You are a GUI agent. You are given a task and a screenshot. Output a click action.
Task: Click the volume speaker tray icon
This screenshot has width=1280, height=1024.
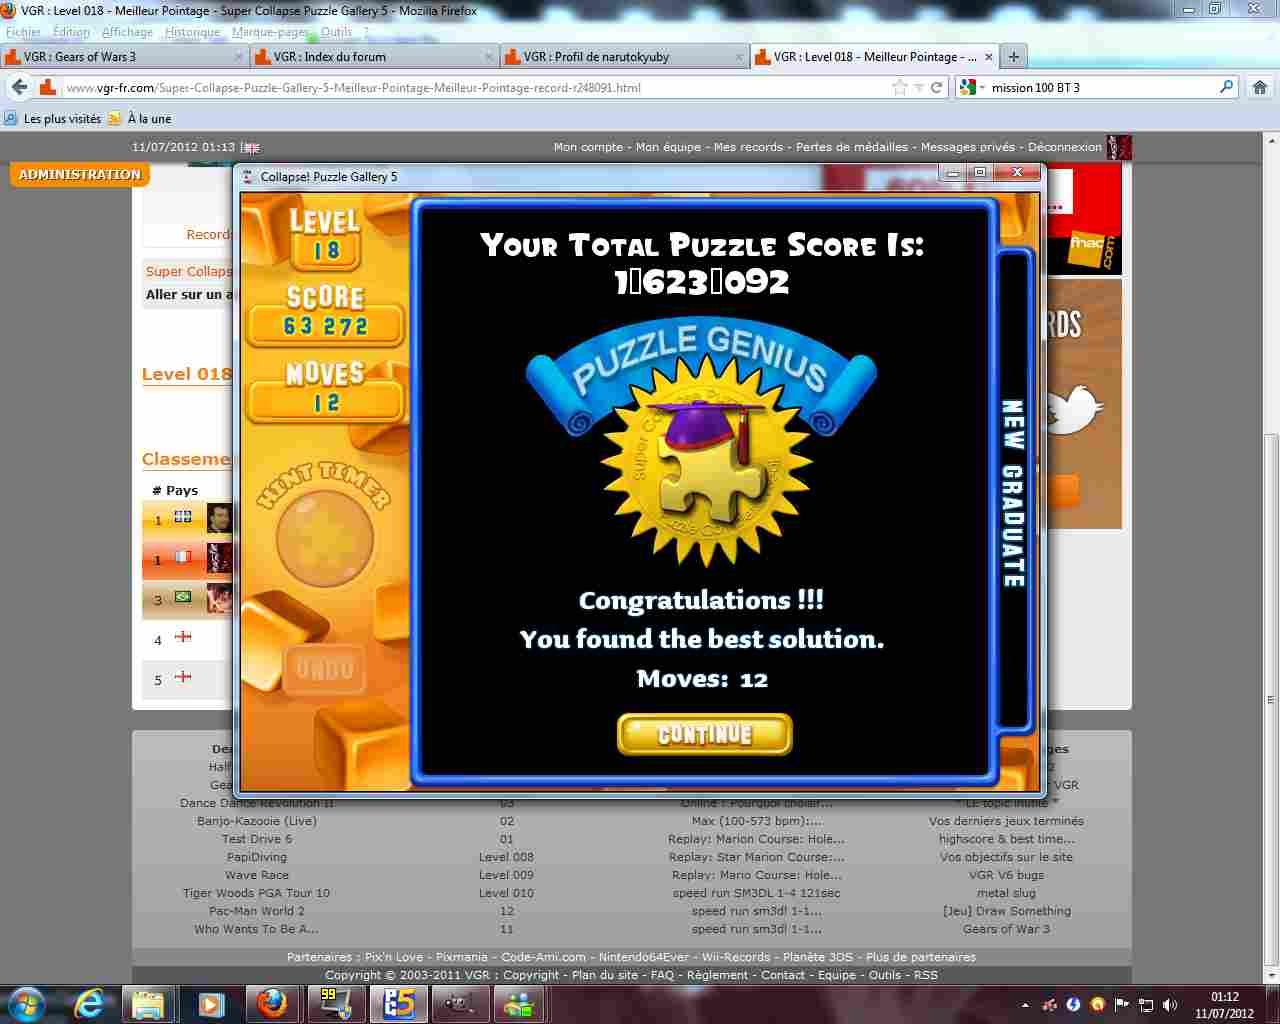pyautogui.click(x=1169, y=1005)
